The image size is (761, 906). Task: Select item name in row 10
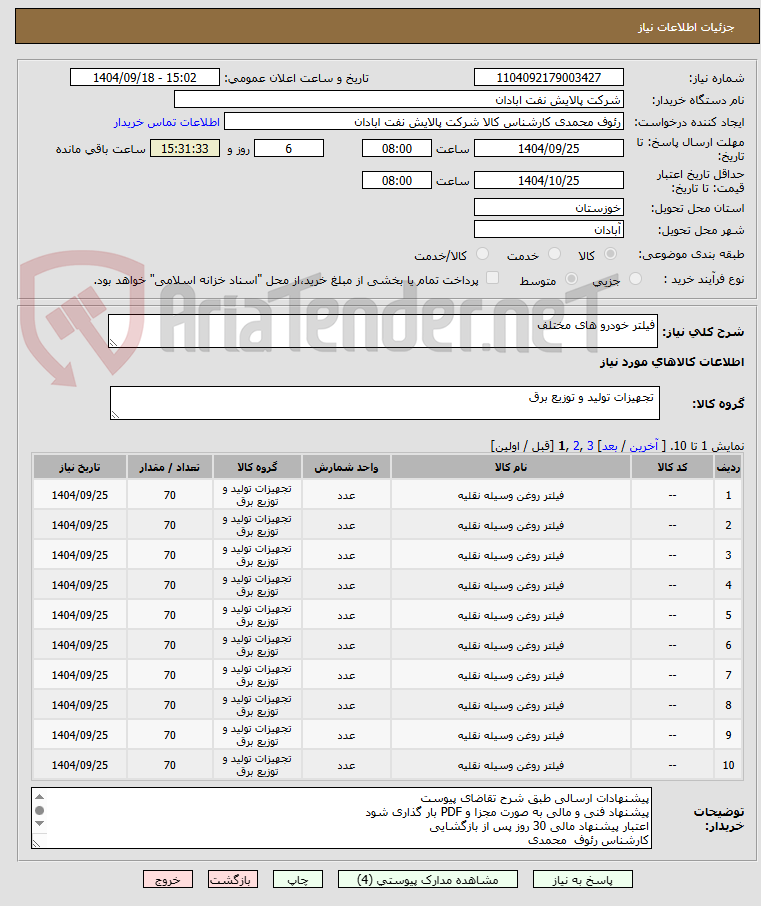pyautogui.click(x=511, y=766)
